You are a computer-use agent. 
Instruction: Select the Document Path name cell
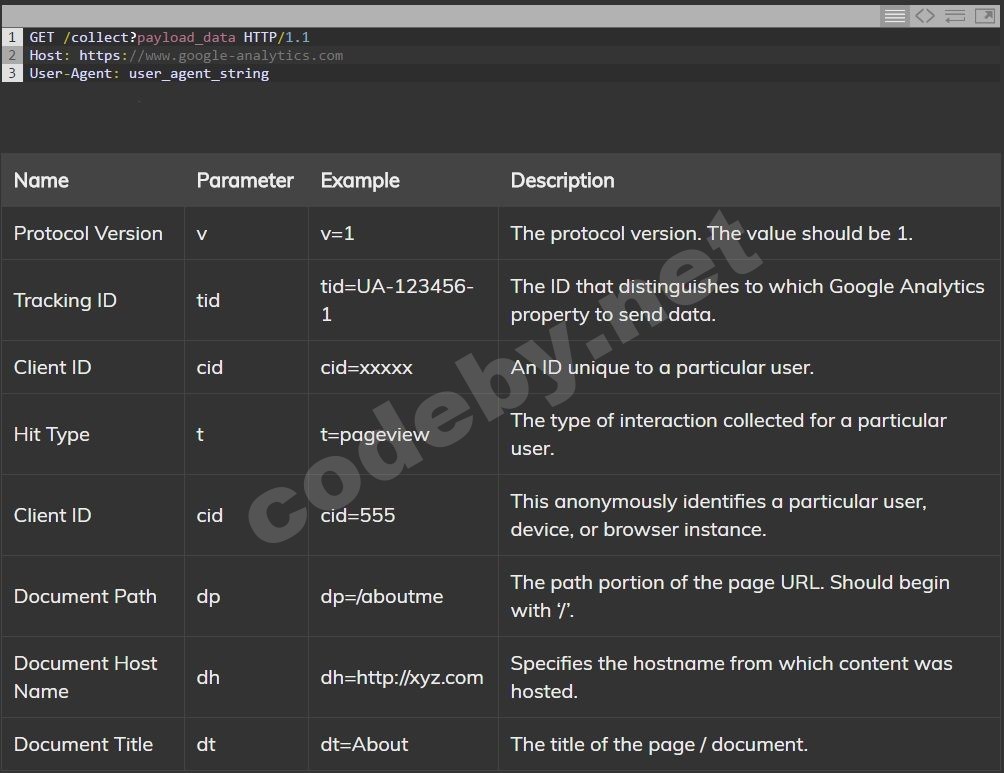coord(85,597)
